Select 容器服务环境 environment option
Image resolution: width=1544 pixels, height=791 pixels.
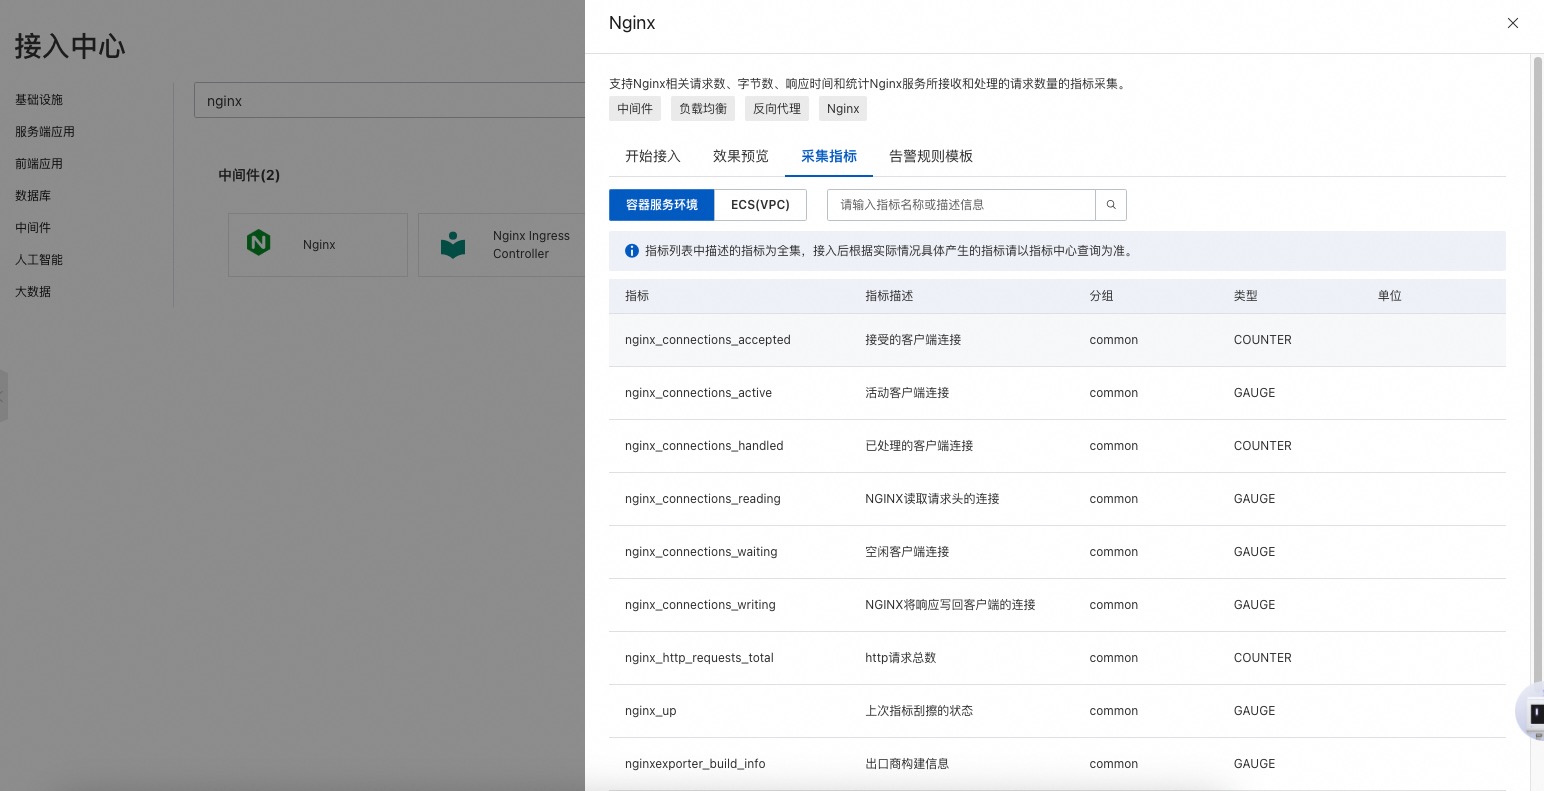[661, 205]
